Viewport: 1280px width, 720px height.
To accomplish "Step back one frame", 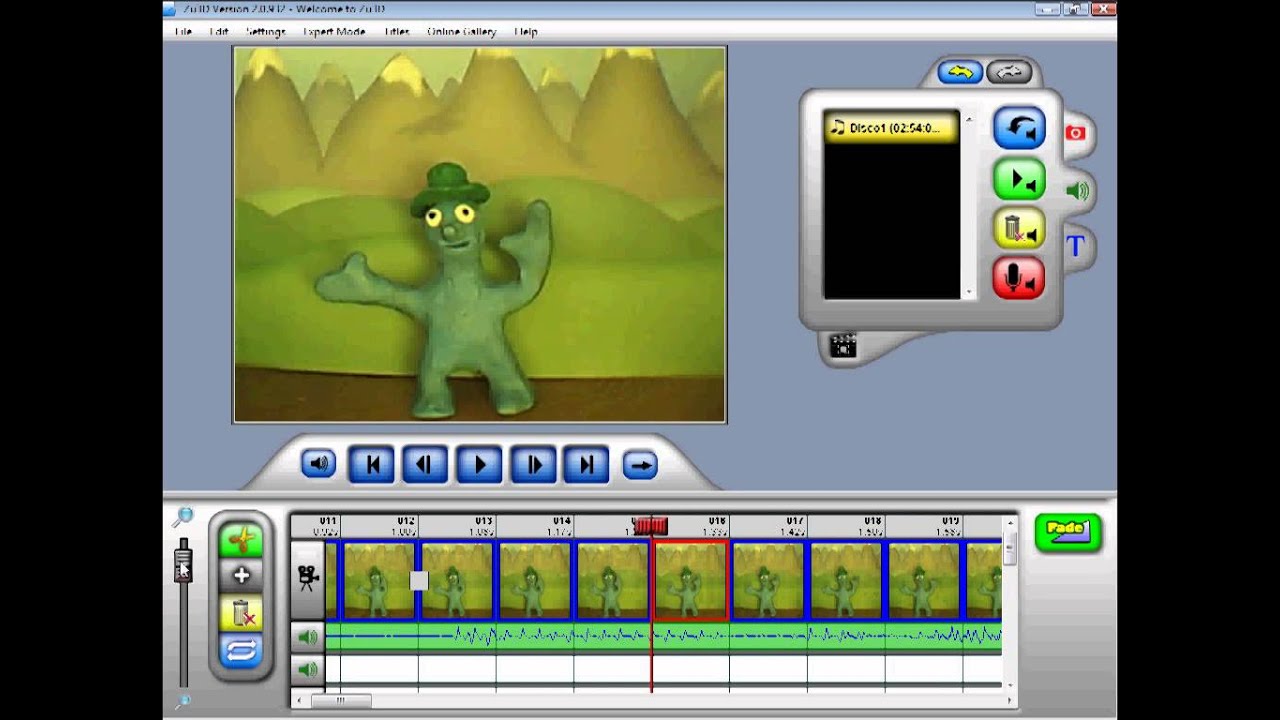I will point(425,464).
